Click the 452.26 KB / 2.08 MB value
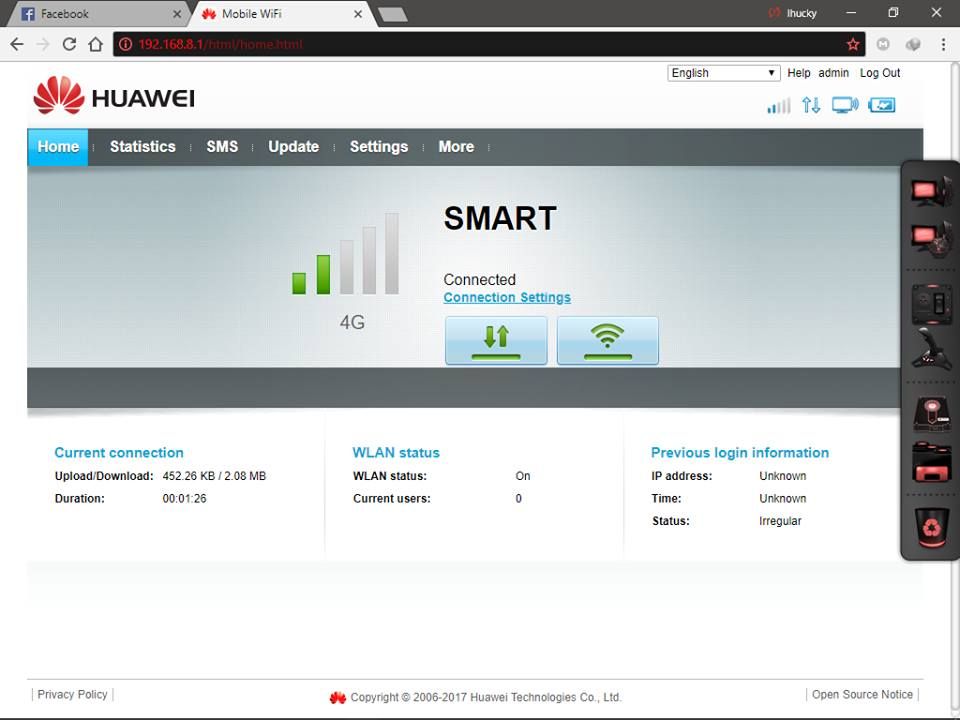This screenshot has height=720, width=960. click(214, 476)
